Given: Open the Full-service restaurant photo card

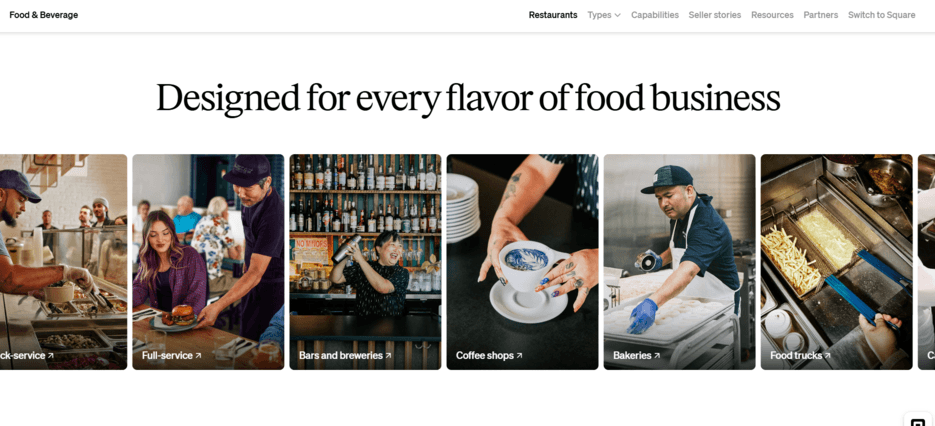Looking at the screenshot, I should point(208,262).
